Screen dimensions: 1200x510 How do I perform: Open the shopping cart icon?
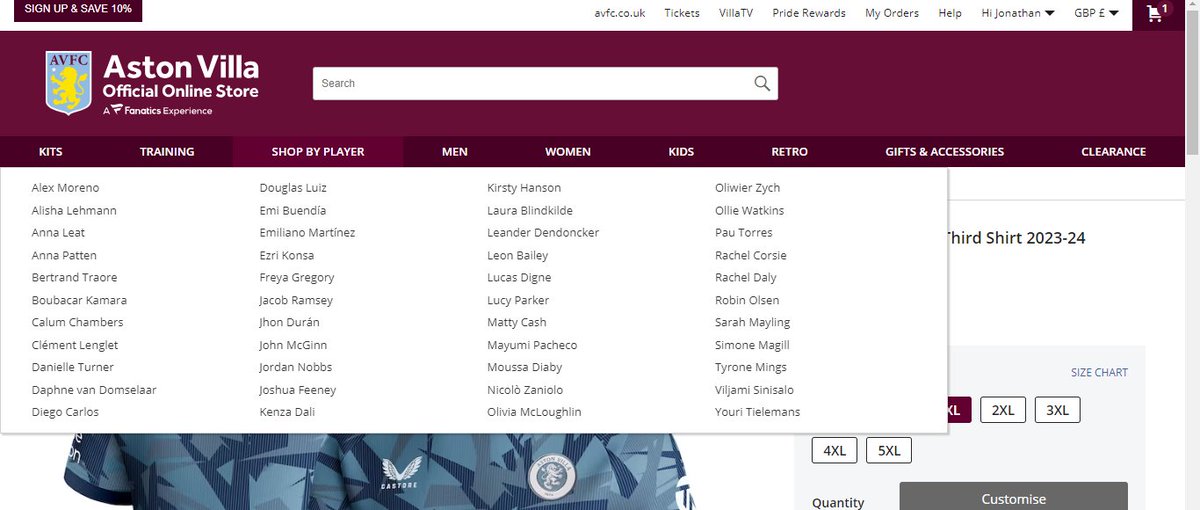coord(1156,13)
